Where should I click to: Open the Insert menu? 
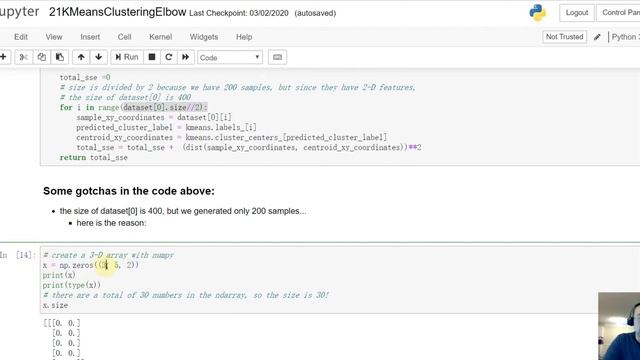pos(90,37)
